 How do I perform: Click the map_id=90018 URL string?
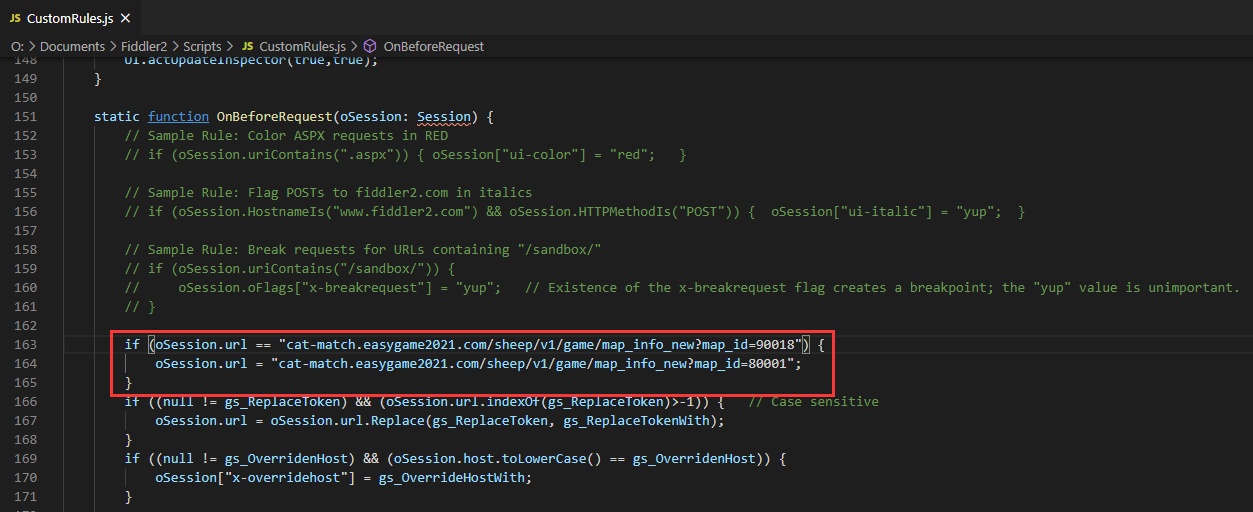pos(541,344)
